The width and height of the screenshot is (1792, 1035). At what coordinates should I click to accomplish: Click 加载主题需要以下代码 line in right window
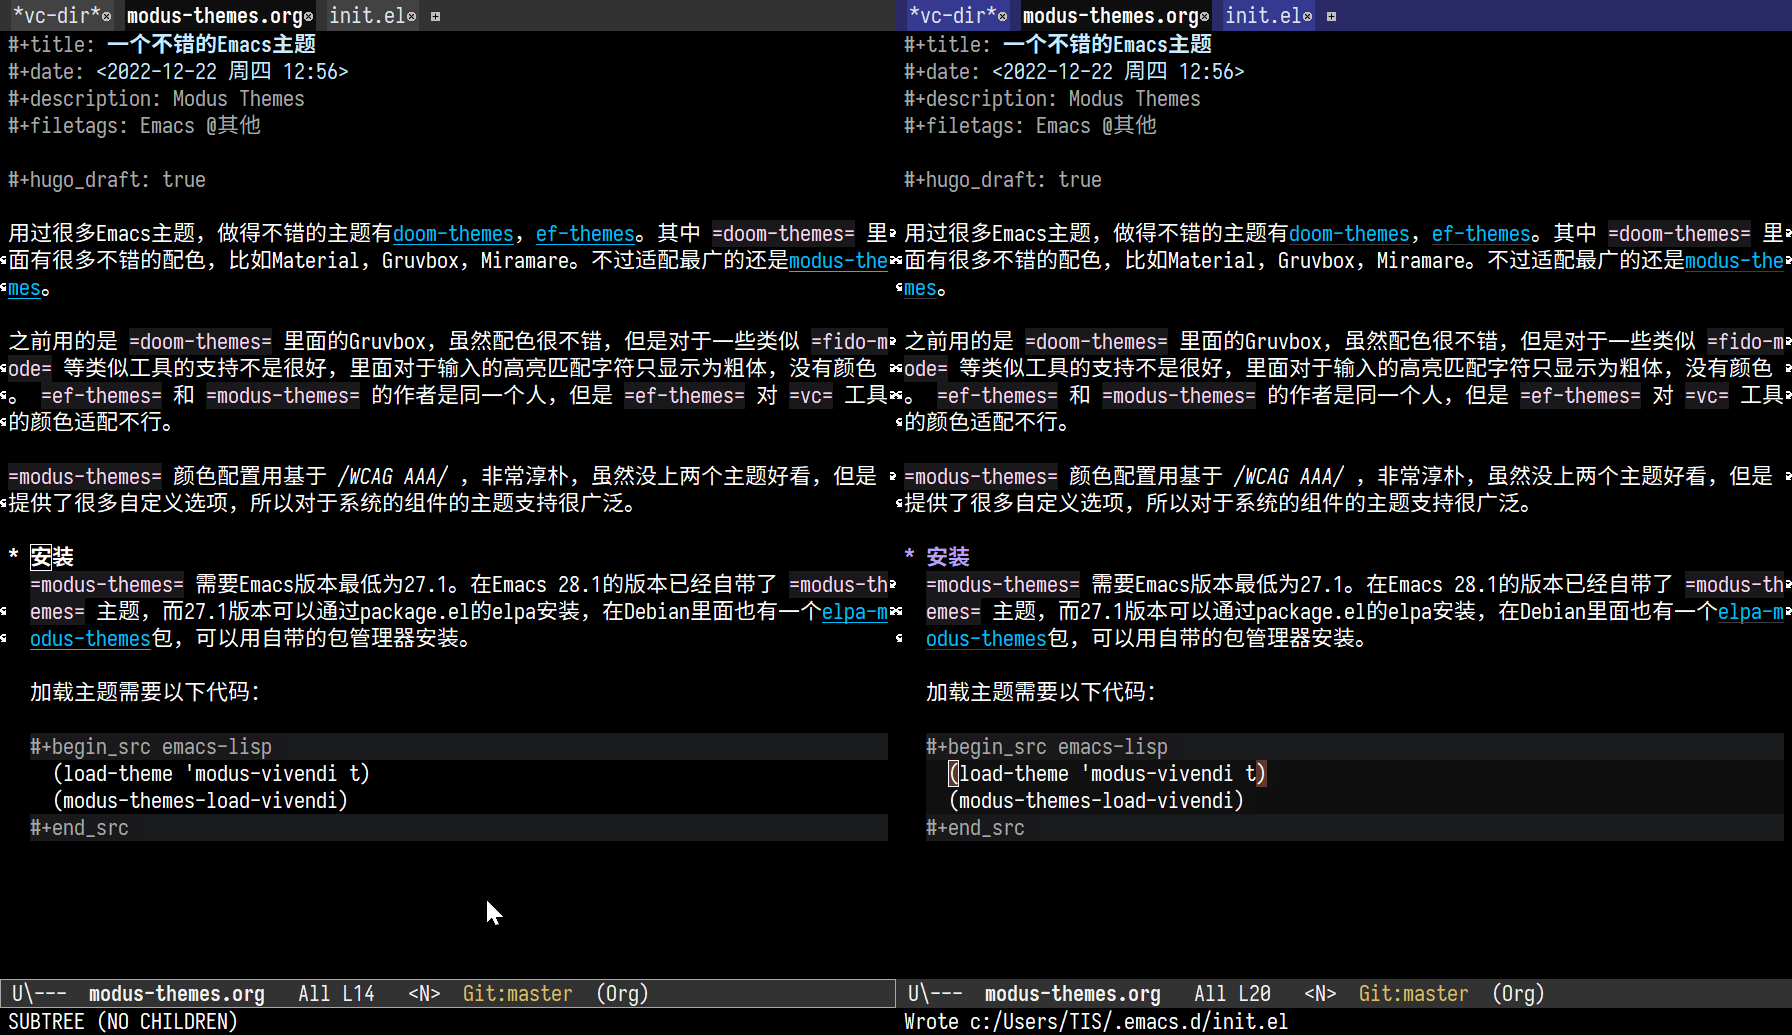pyautogui.click(x=1040, y=693)
